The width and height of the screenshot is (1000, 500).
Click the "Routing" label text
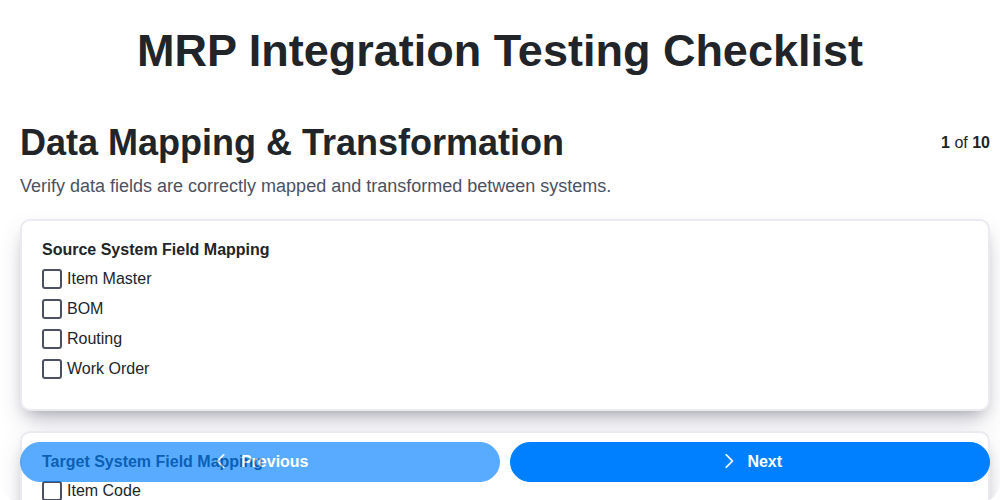click(94, 339)
